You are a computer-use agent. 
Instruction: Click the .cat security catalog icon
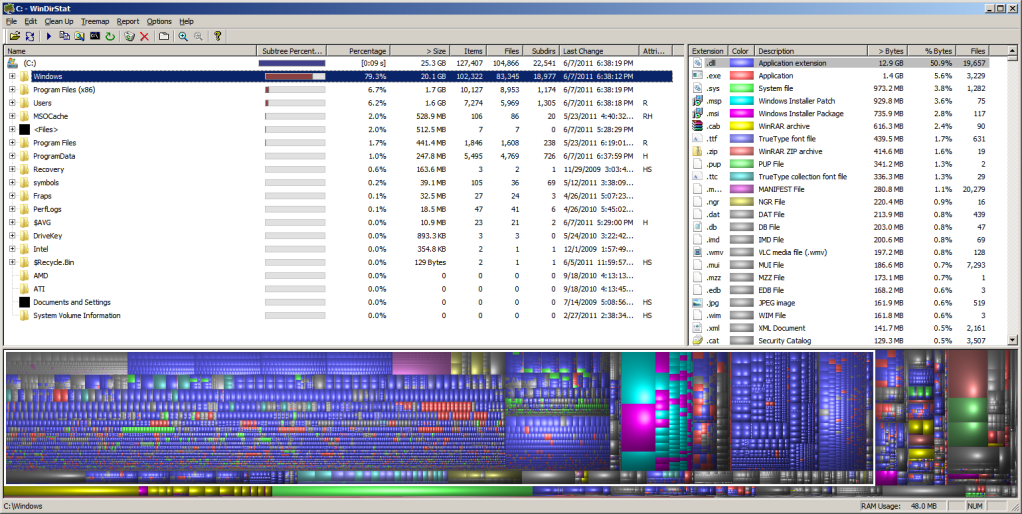[697, 341]
